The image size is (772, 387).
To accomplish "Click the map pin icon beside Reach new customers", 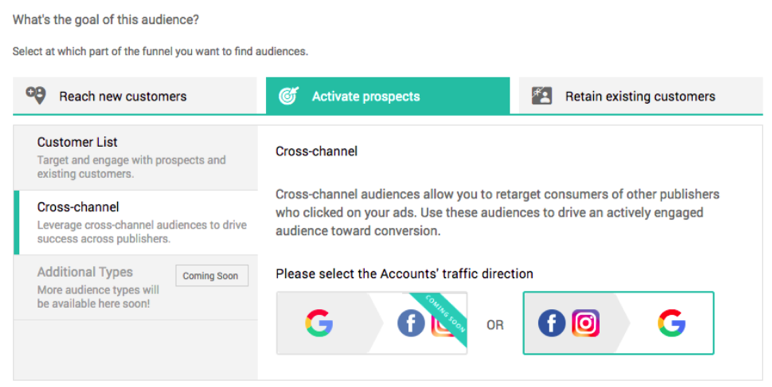I will (35, 95).
